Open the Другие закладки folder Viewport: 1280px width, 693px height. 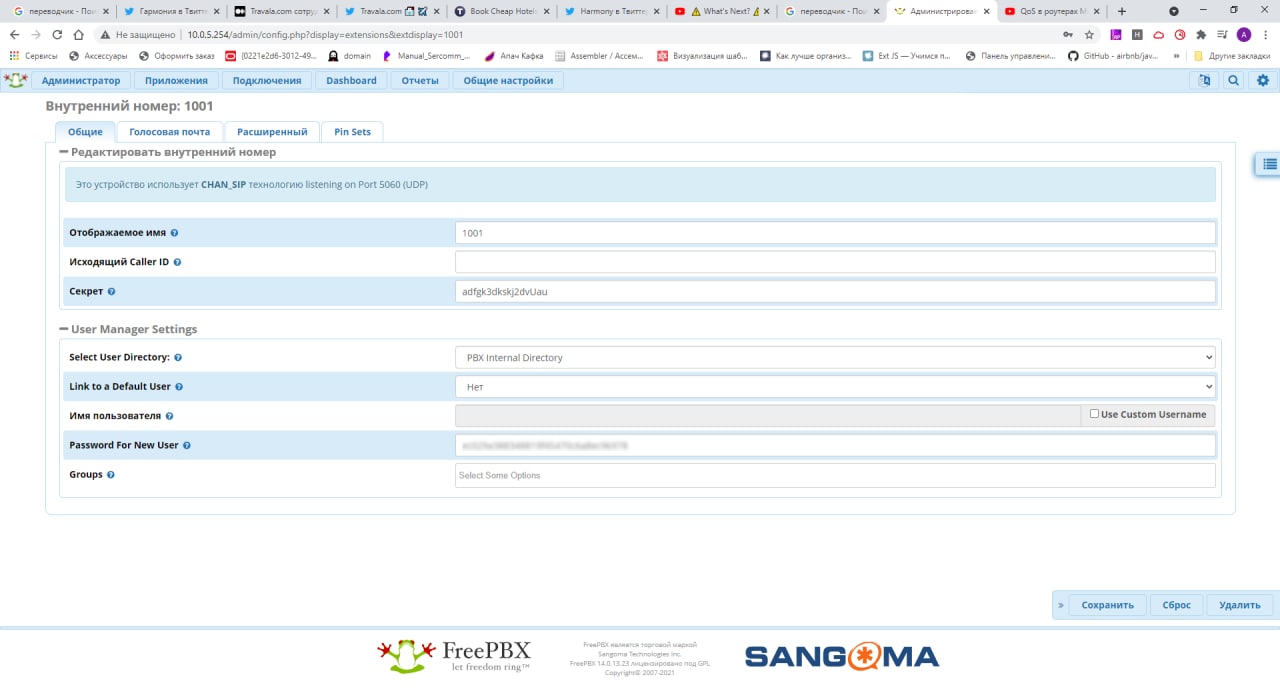point(1233,56)
